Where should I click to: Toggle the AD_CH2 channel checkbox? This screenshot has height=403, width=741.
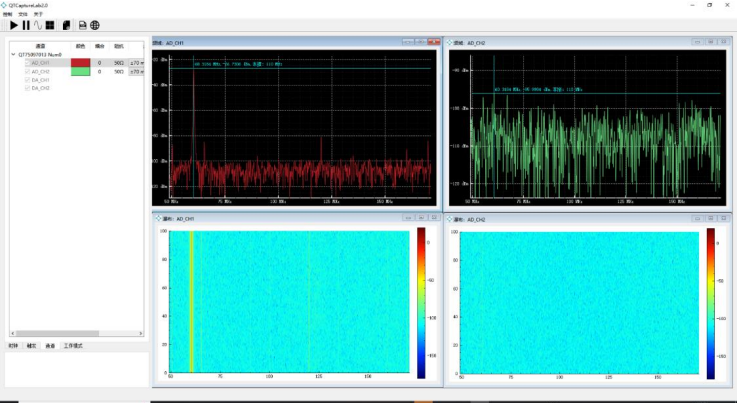pyautogui.click(x=27, y=72)
